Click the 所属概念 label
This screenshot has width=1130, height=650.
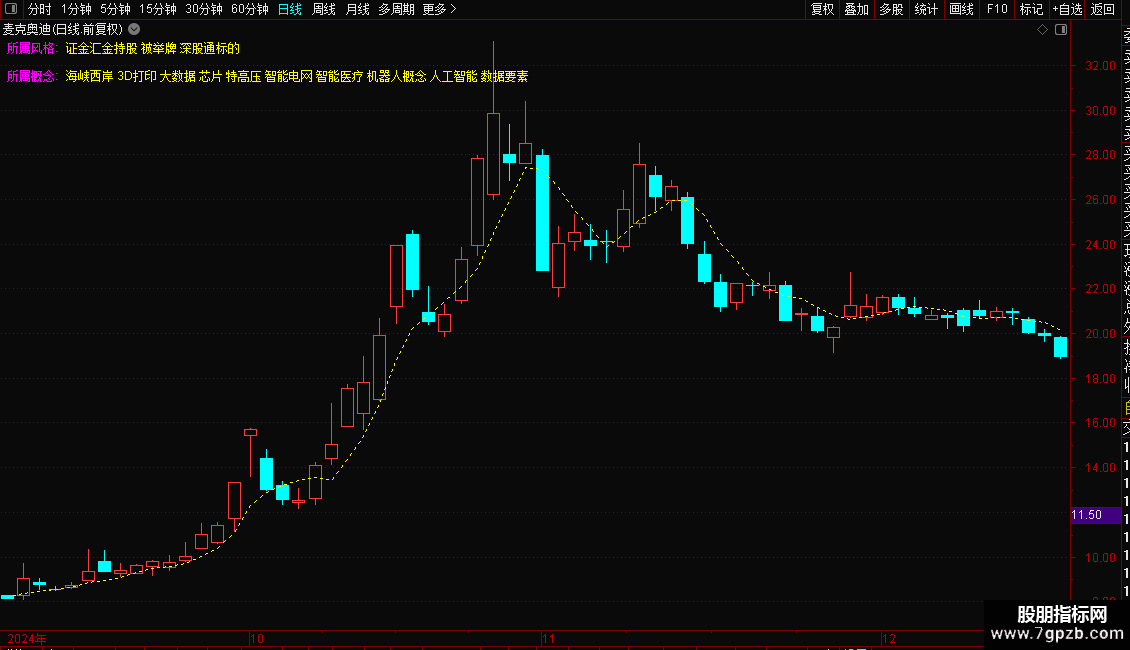(x=31, y=76)
